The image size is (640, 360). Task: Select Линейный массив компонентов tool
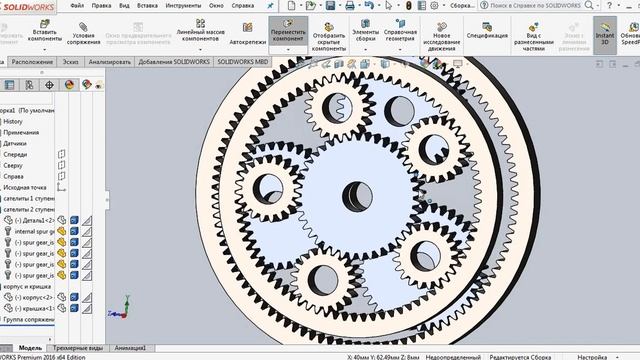[200, 31]
